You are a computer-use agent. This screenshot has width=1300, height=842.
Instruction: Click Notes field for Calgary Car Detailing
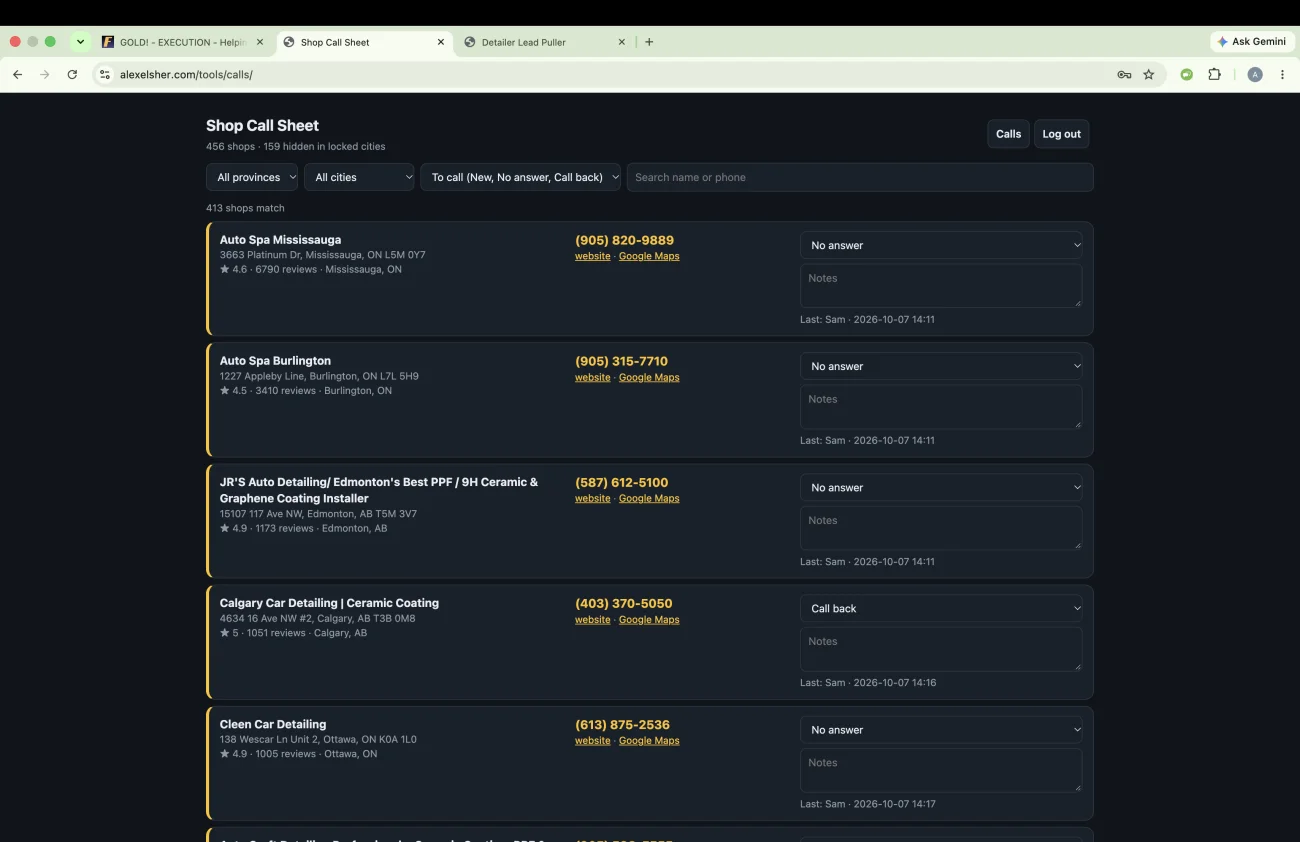click(941, 649)
